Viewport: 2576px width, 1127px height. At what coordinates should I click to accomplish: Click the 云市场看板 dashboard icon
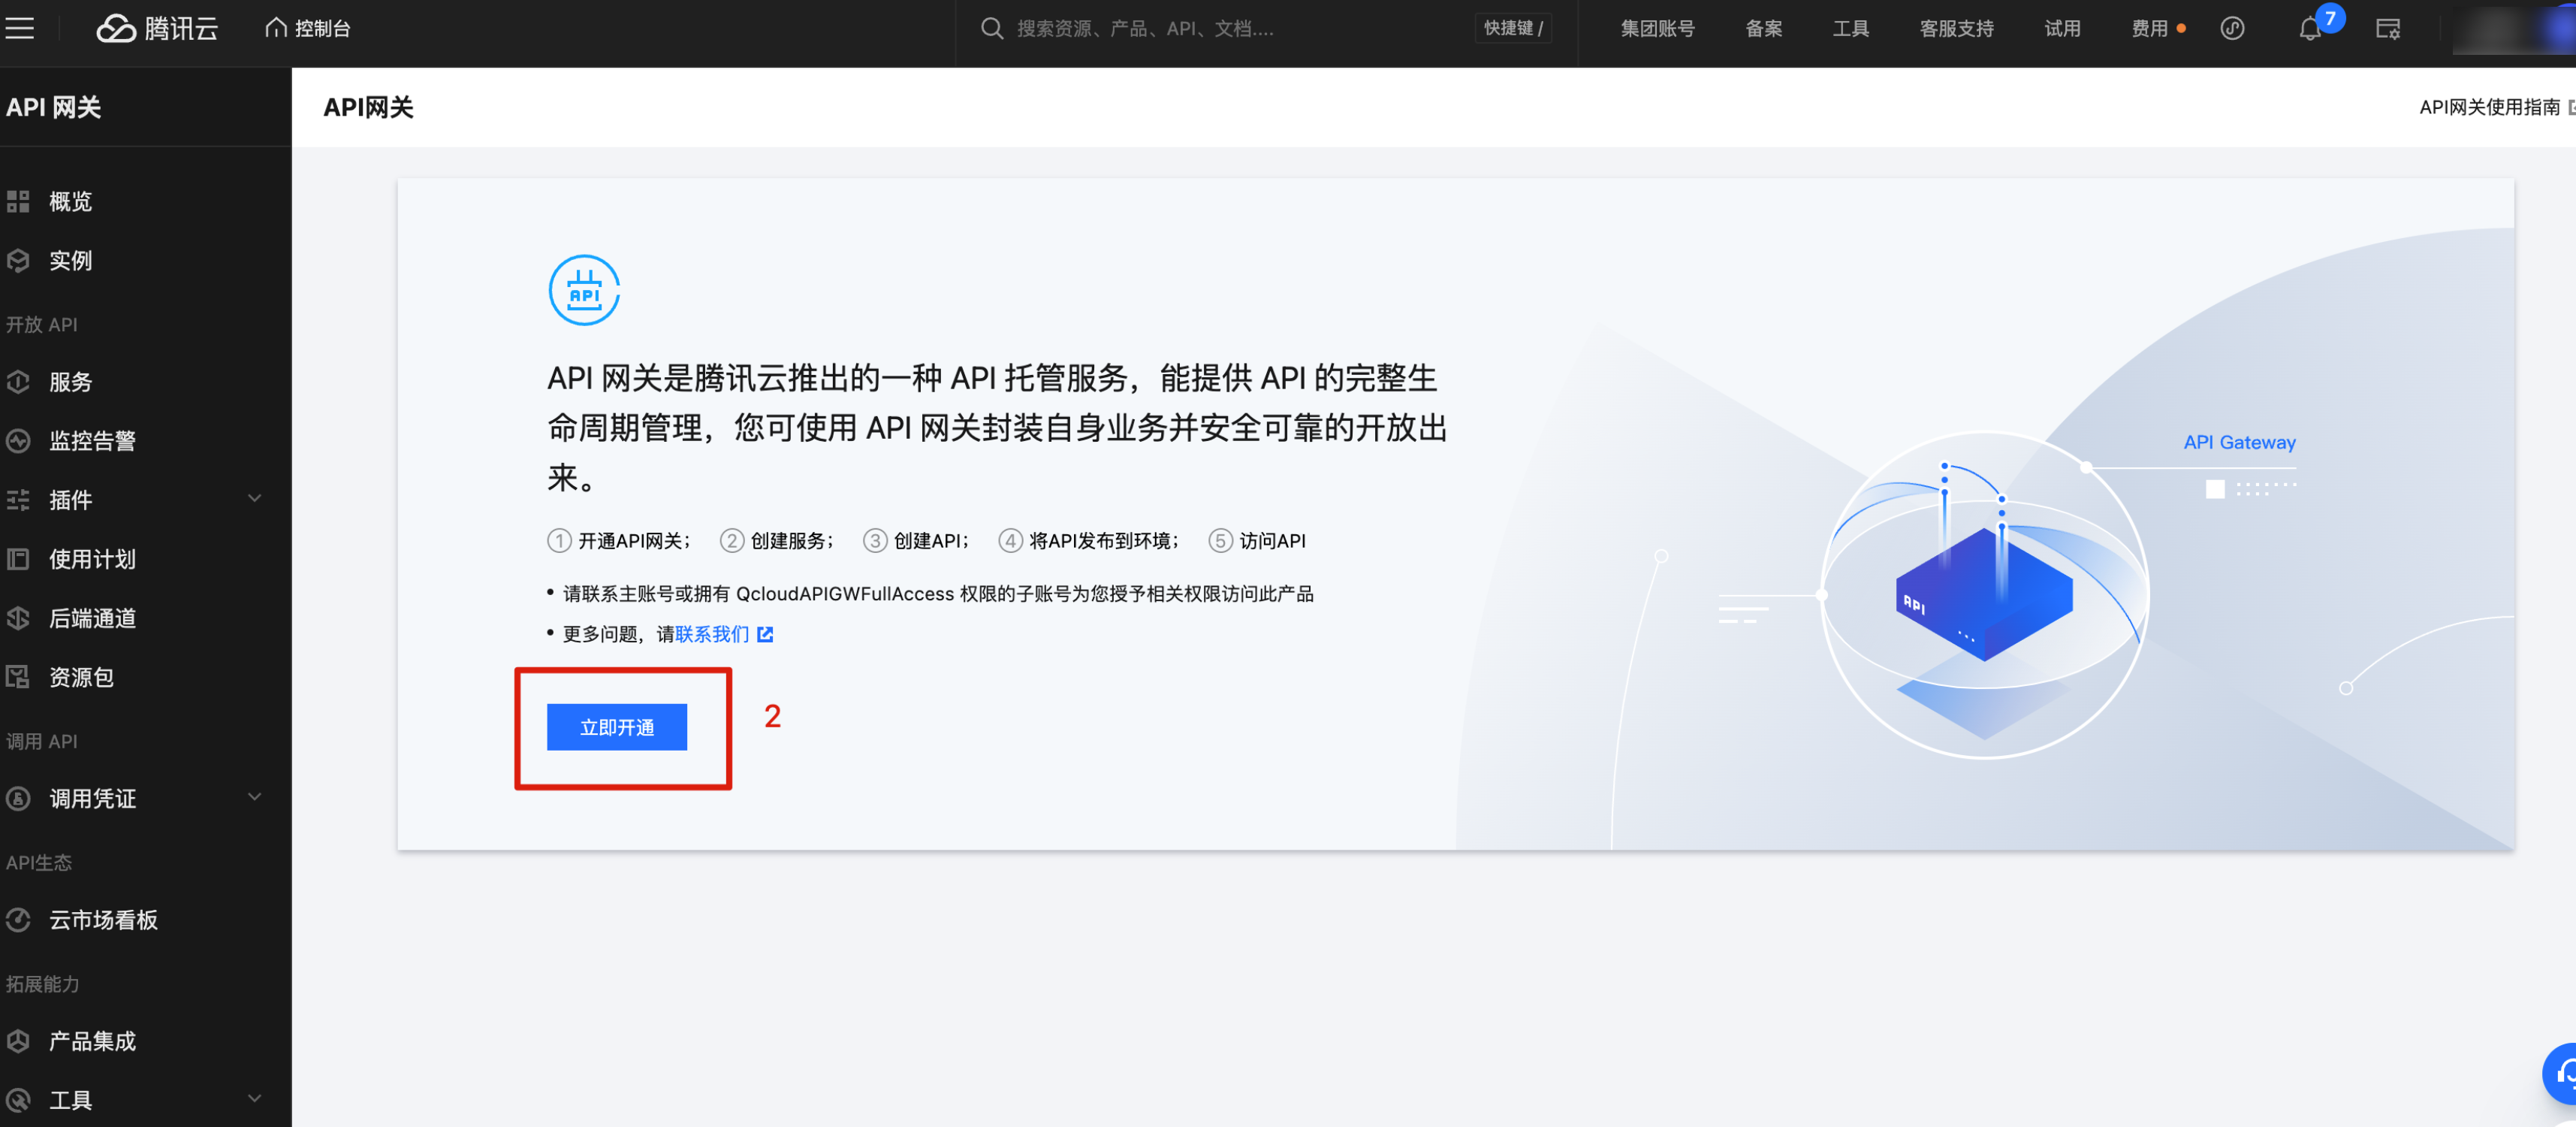coord(18,919)
